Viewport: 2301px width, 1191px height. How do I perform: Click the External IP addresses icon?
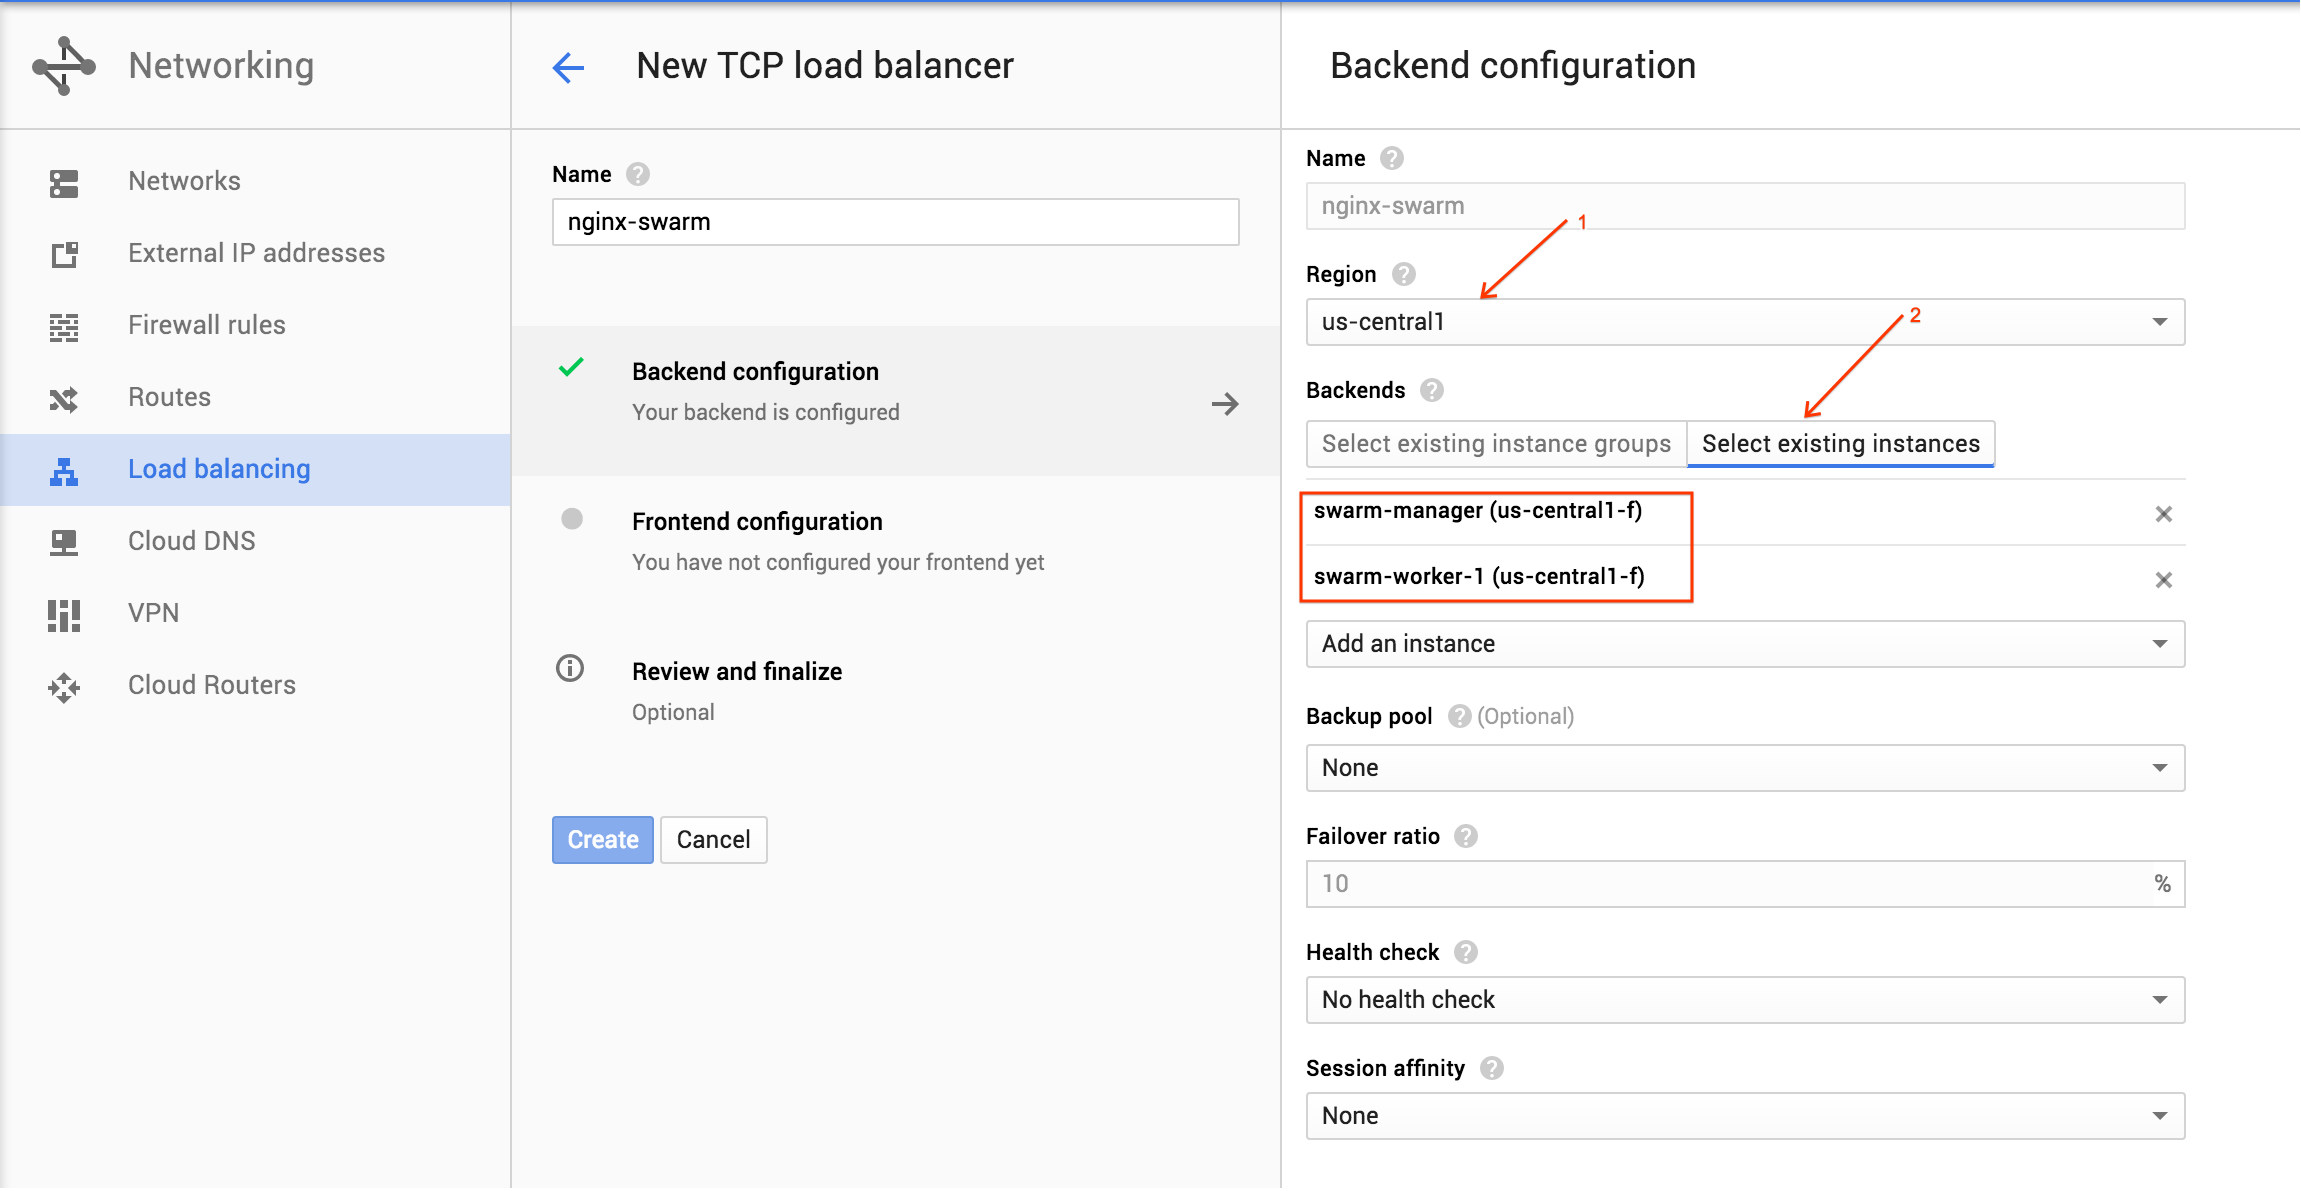pyautogui.click(x=64, y=255)
